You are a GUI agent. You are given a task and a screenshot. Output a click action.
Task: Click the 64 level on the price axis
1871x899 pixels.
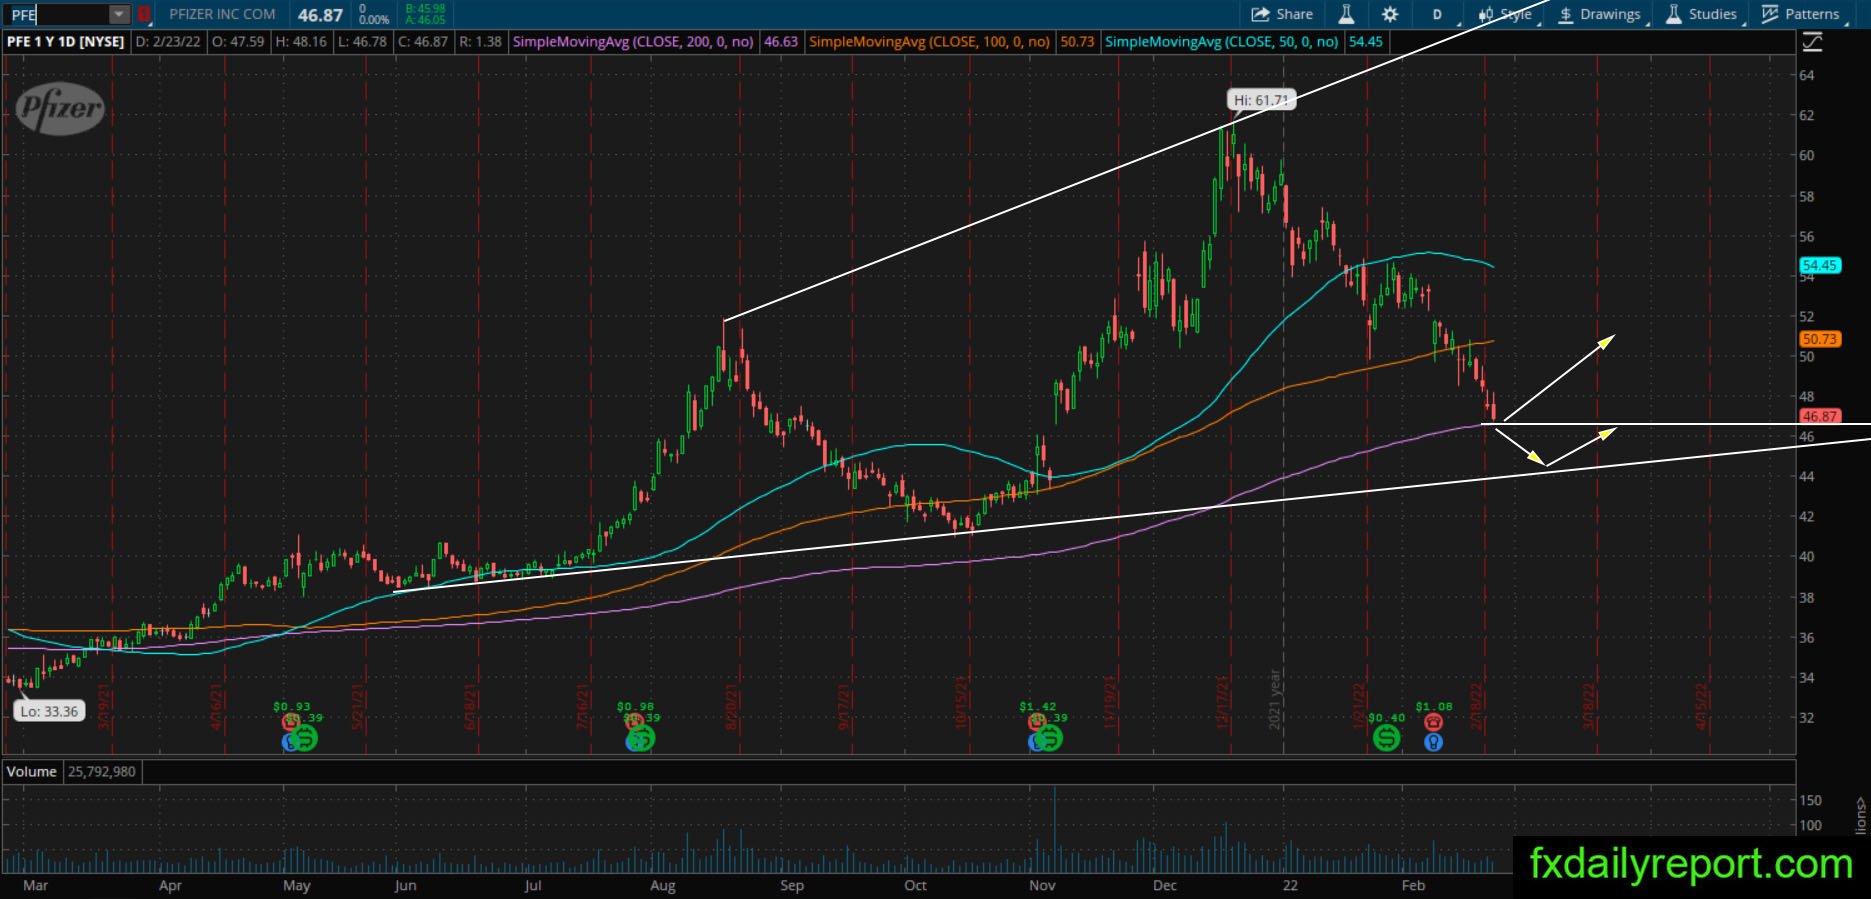click(1806, 75)
